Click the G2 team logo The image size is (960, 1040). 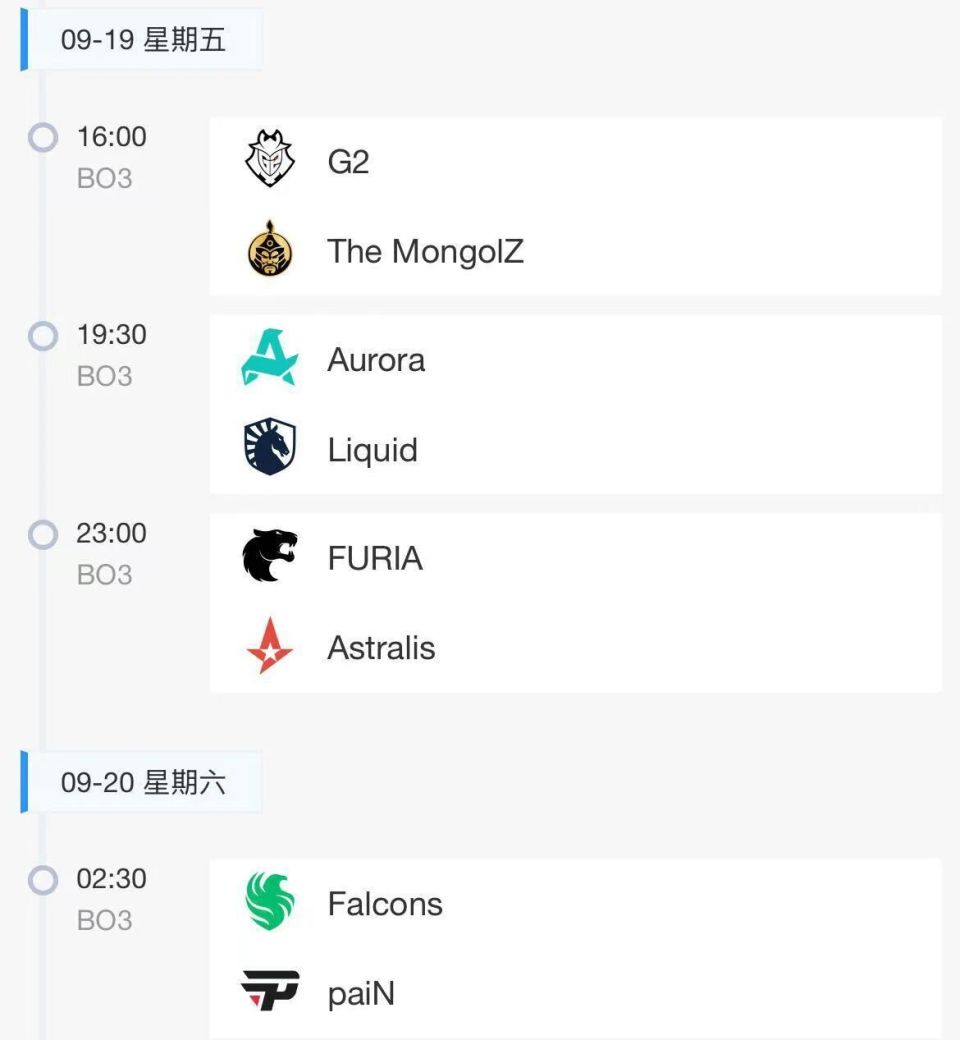[x=269, y=158]
